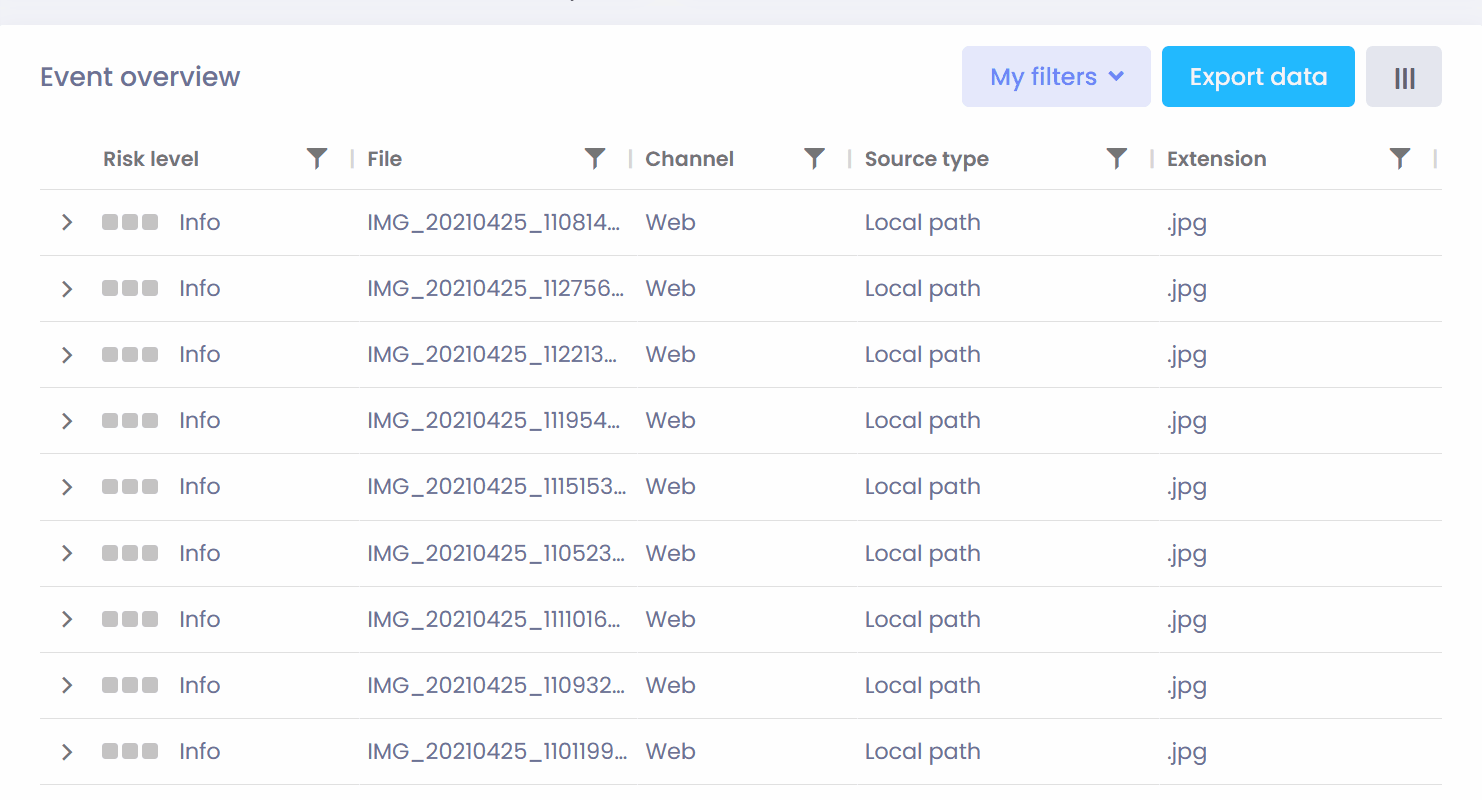Sort by the File column header
This screenshot has height=800, width=1482.
point(384,159)
